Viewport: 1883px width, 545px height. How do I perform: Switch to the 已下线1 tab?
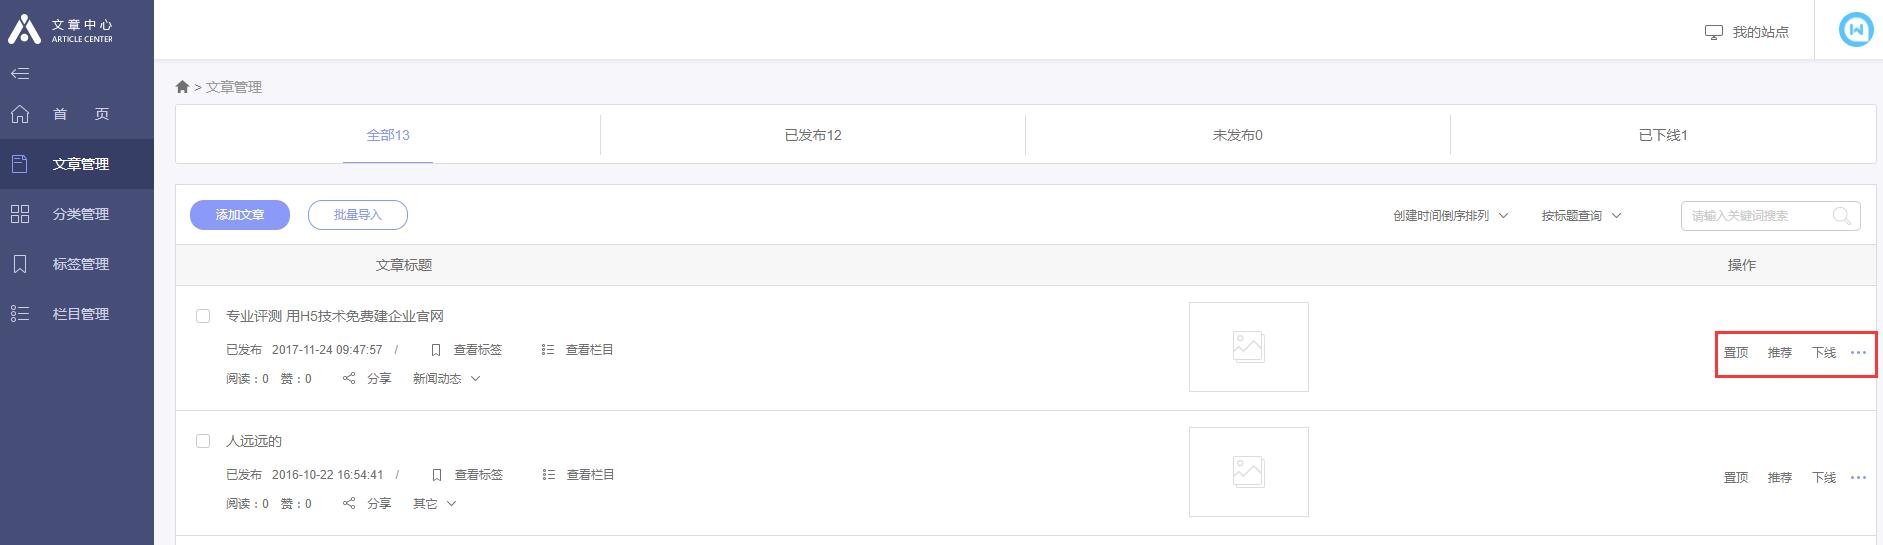[1663, 135]
